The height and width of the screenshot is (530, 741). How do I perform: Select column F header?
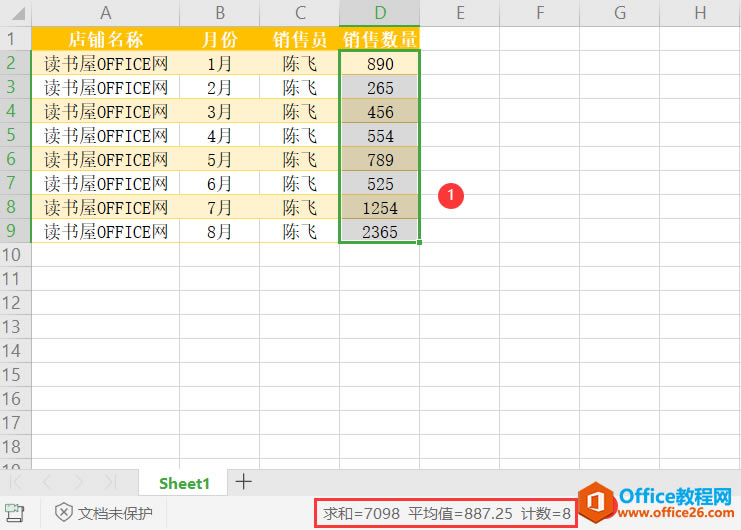click(x=539, y=13)
